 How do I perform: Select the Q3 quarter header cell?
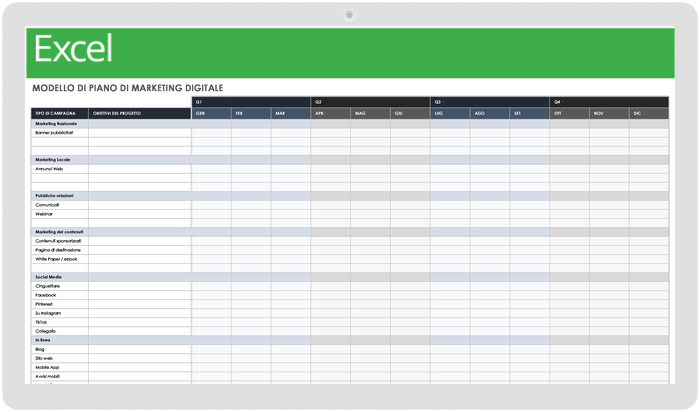(x=490, y=102)
